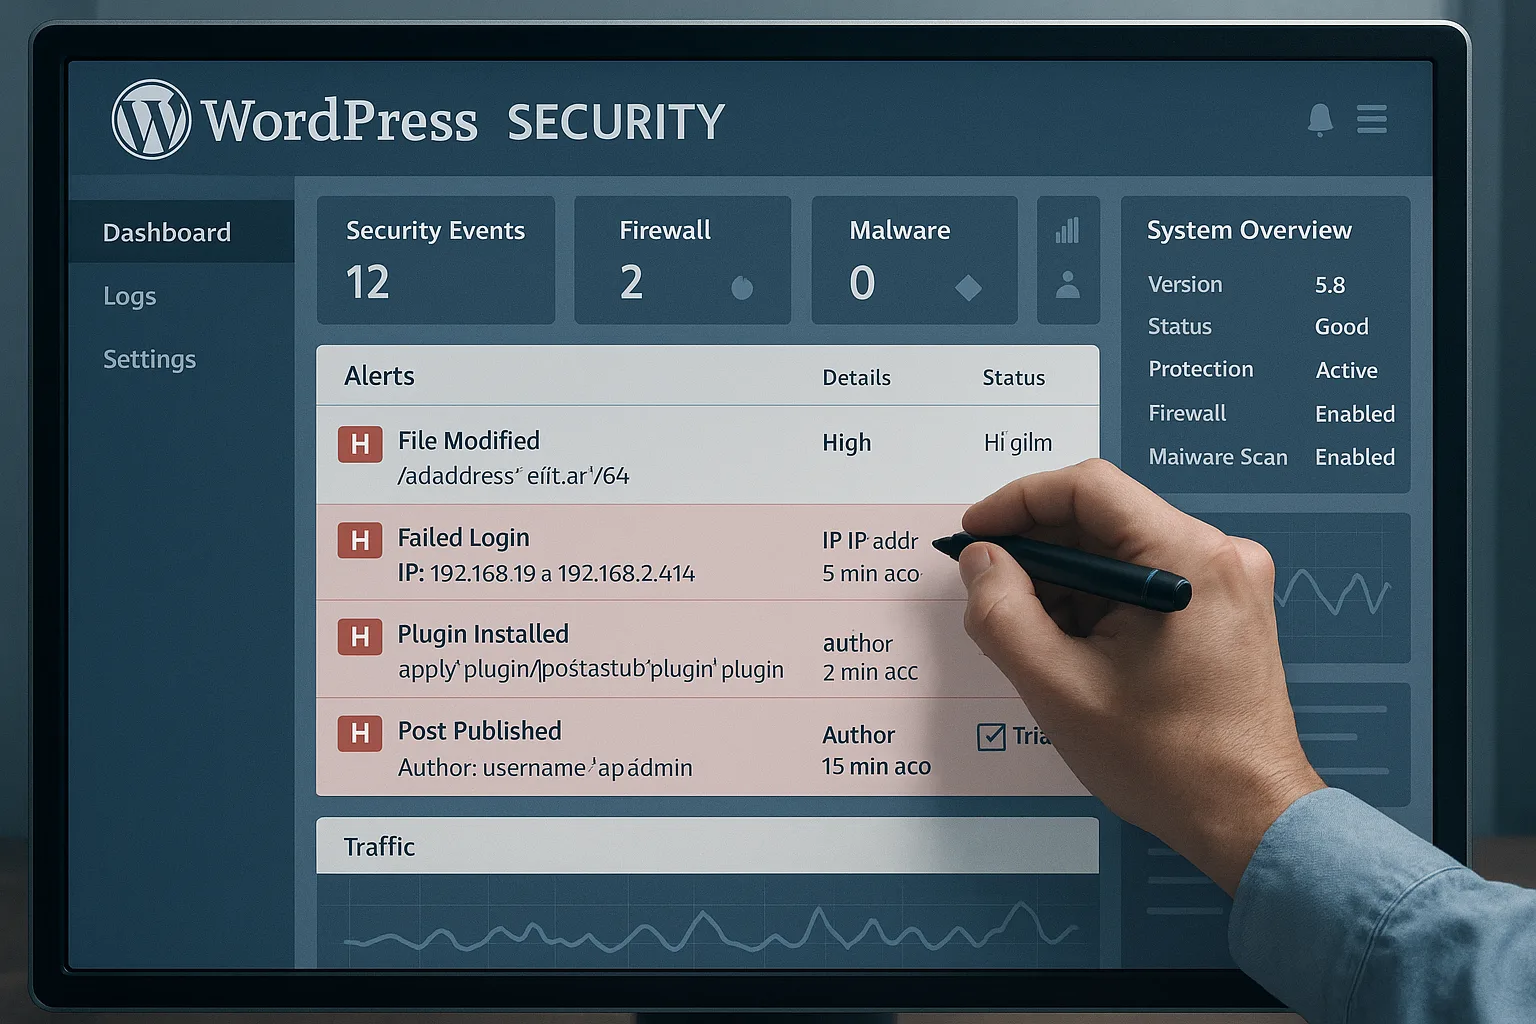Click the IP 192.168.19 address line
Viewport: 1536px width, 1024px height.
pos(546,574)
